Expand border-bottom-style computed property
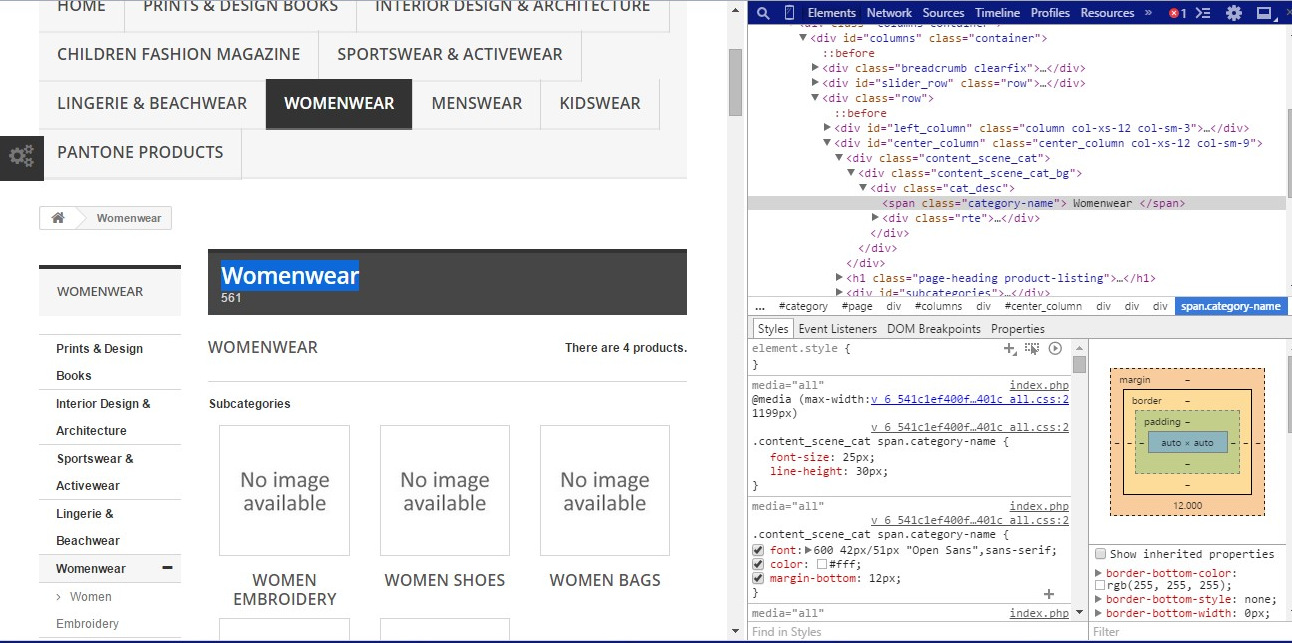Viewport: 1292px width, 643px height. tap(1100, 599)
